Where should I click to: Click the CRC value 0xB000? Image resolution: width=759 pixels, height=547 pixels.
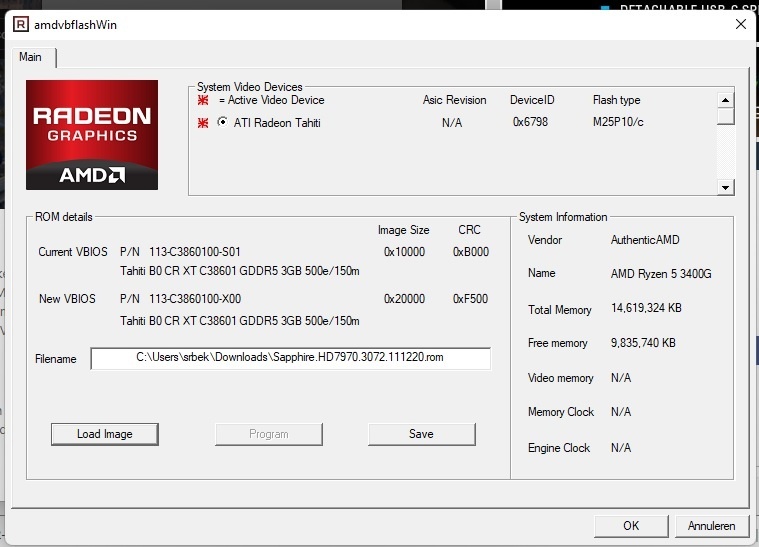tap(471, 252)
